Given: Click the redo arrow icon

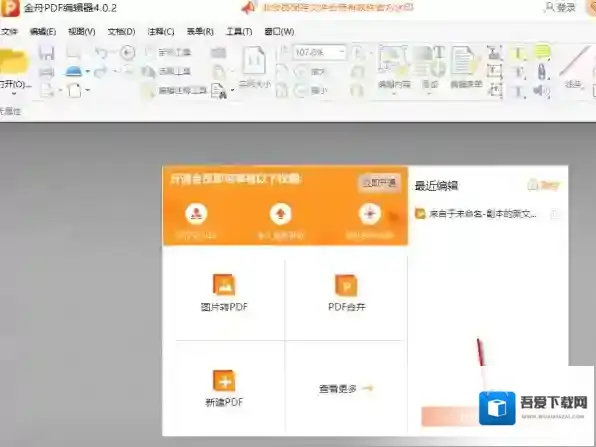Looking at the screenshot, I should [100, 71].
